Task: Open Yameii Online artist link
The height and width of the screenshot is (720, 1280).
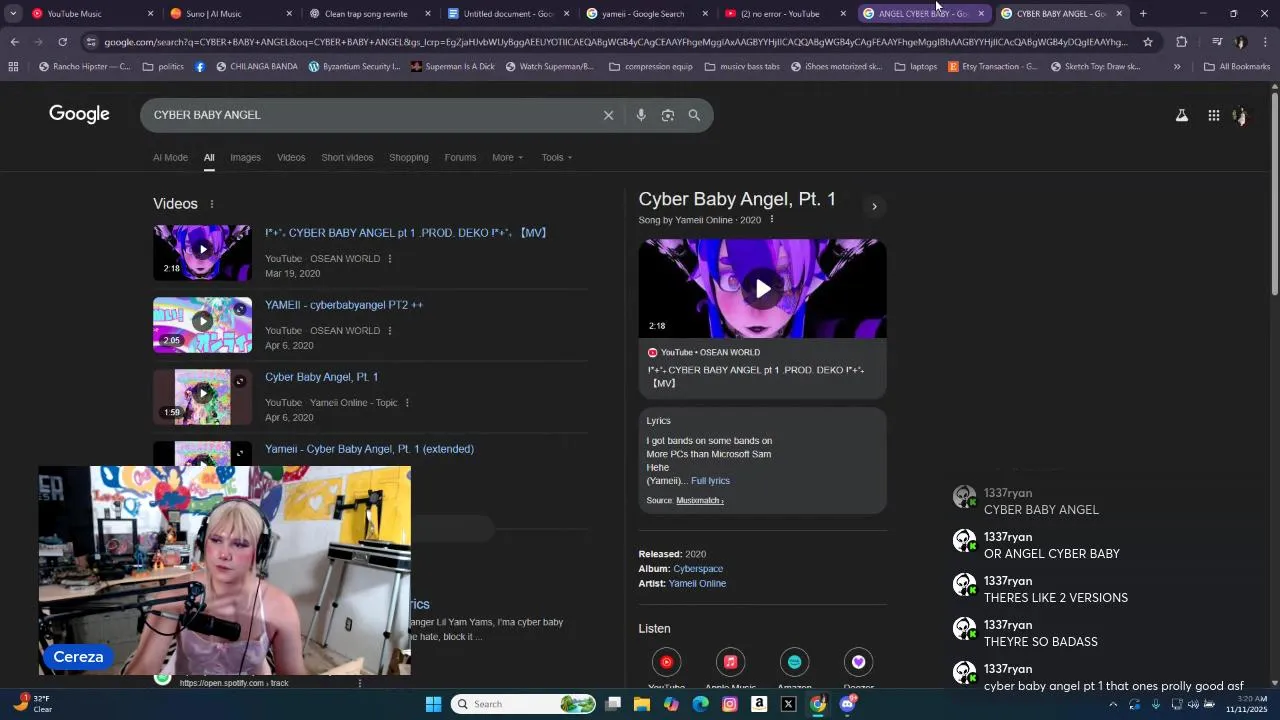Action: coord(697,584)
